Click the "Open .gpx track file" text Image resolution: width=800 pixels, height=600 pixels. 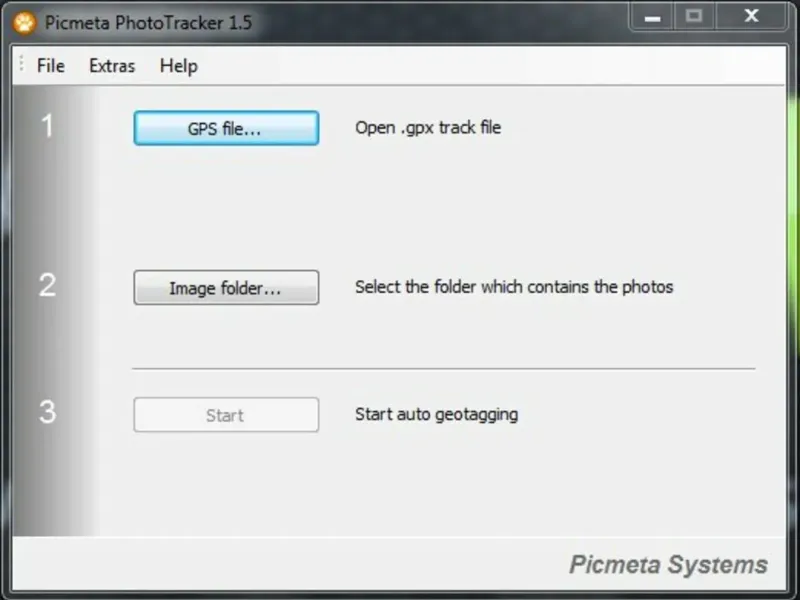[x=428, y=128]
